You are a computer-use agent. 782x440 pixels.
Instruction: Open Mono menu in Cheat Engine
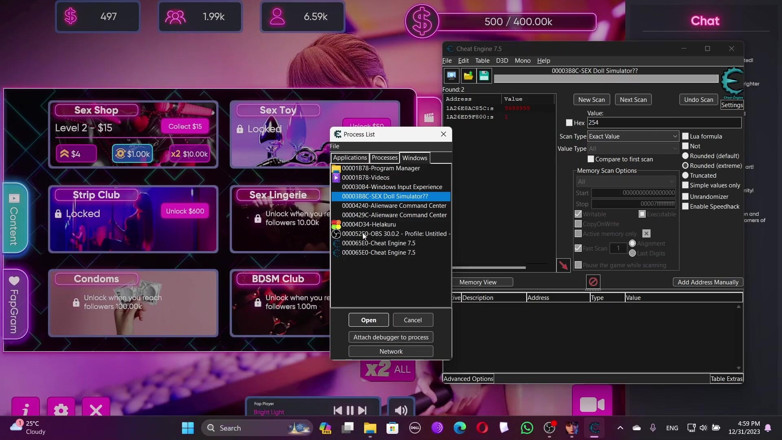click(x=522, y=60)
